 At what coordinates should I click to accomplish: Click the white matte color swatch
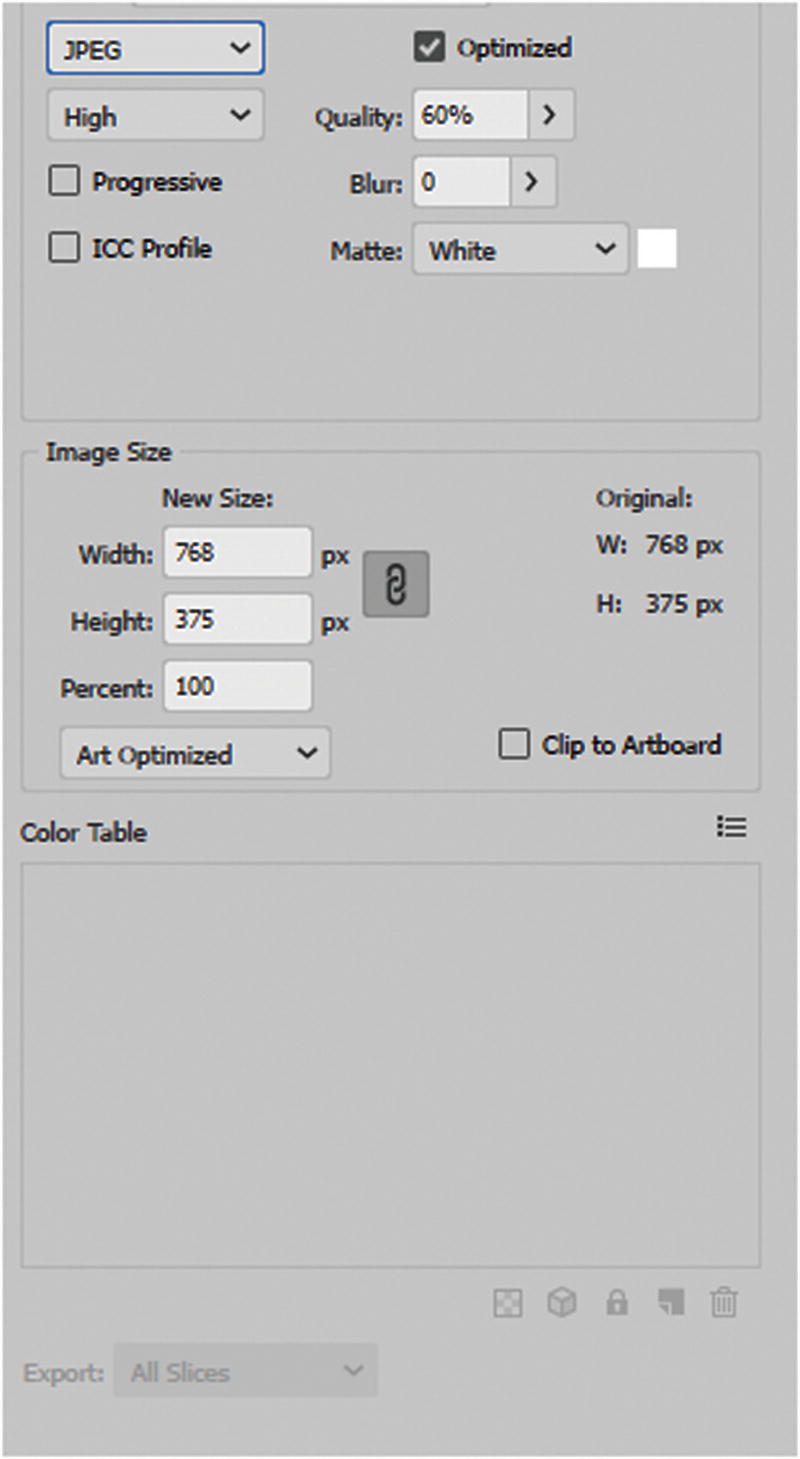657,249
